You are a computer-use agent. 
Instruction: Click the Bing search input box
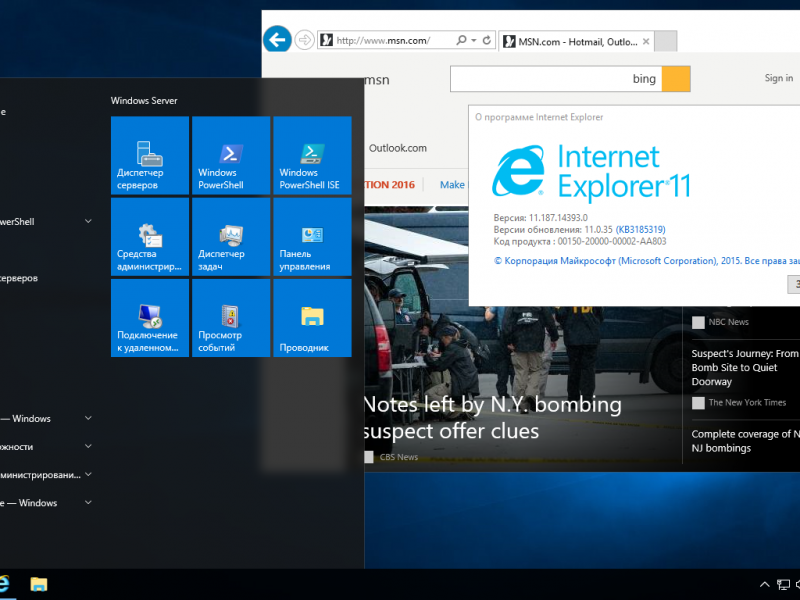(x=556, y=79)
